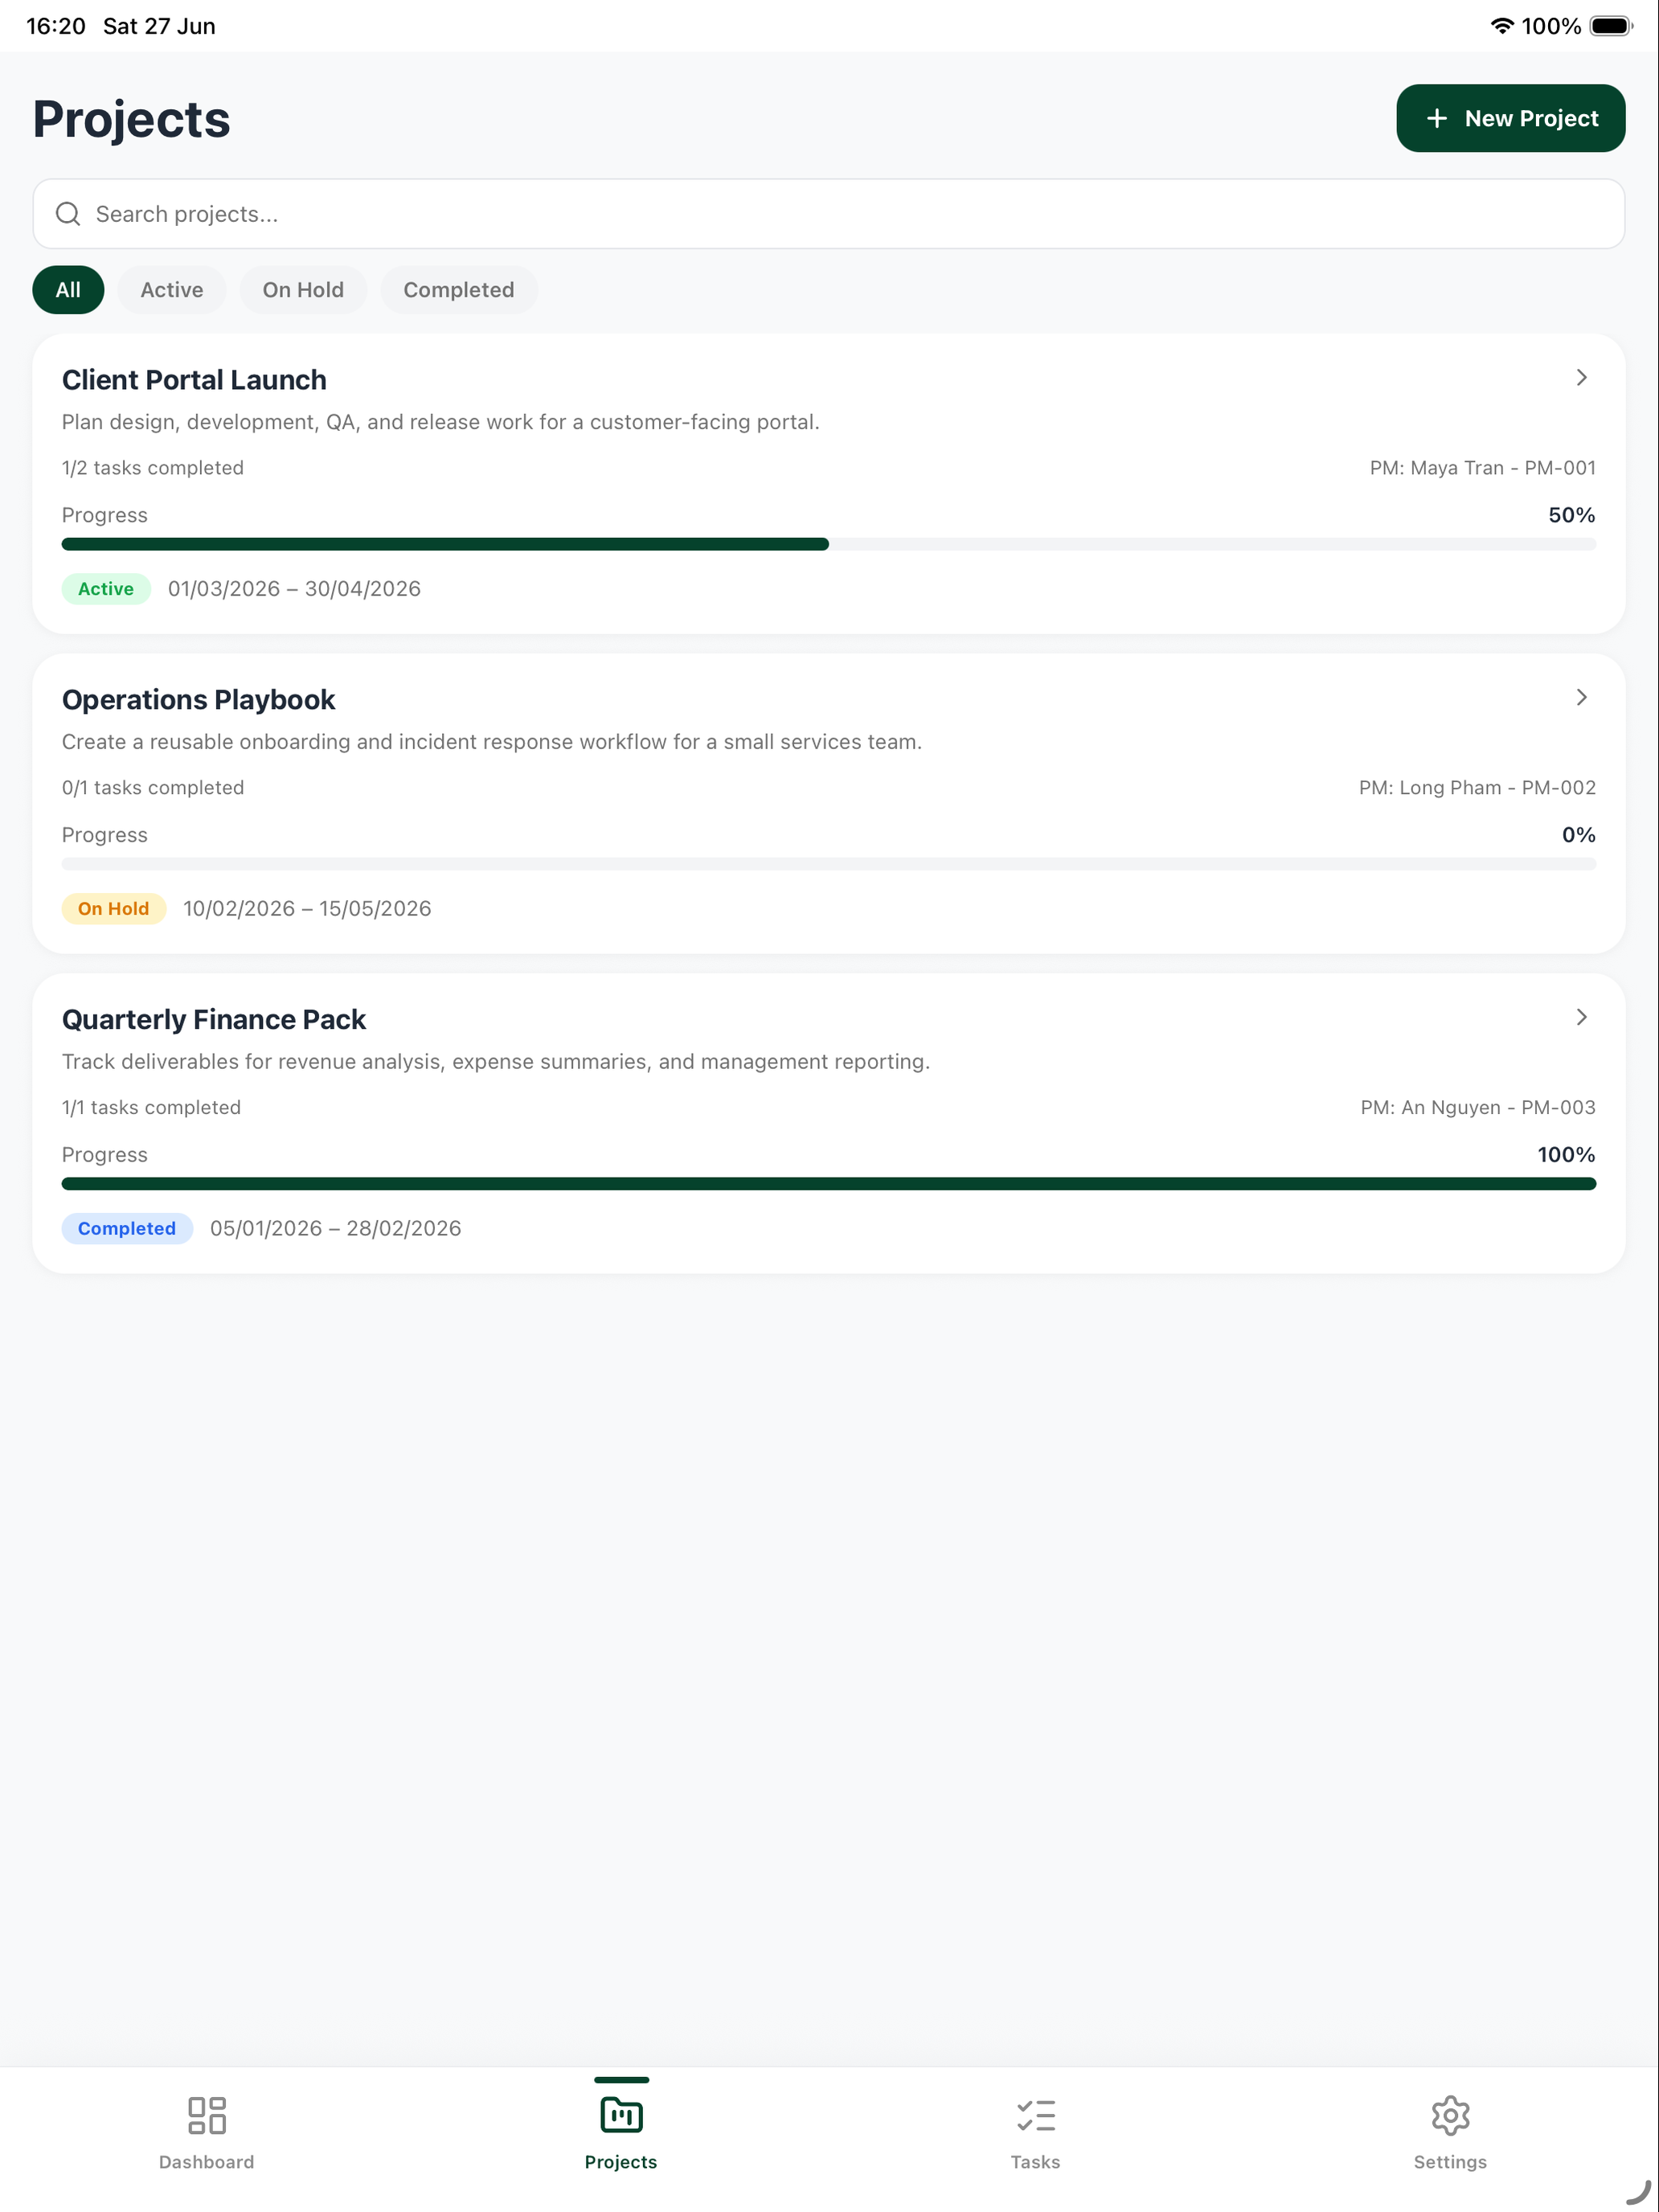Click 'PM: Long Pham - PM-002'
This screenshot has width=1659, height=2212.
pos(1477,788)
